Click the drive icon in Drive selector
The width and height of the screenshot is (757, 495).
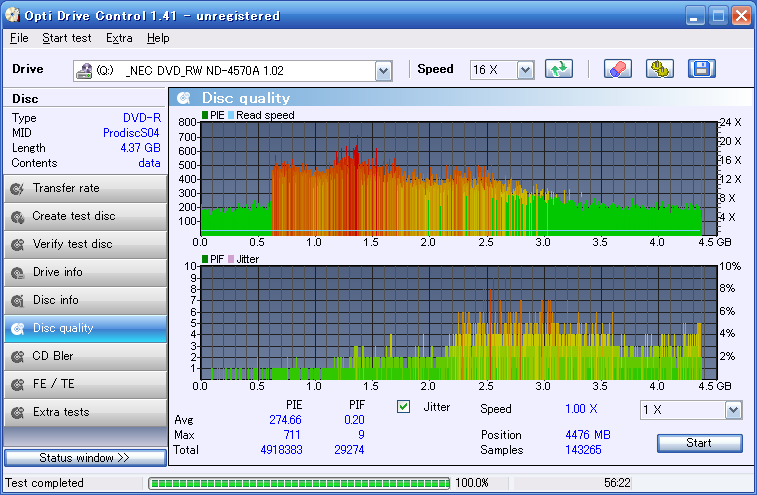click(84, 71)
